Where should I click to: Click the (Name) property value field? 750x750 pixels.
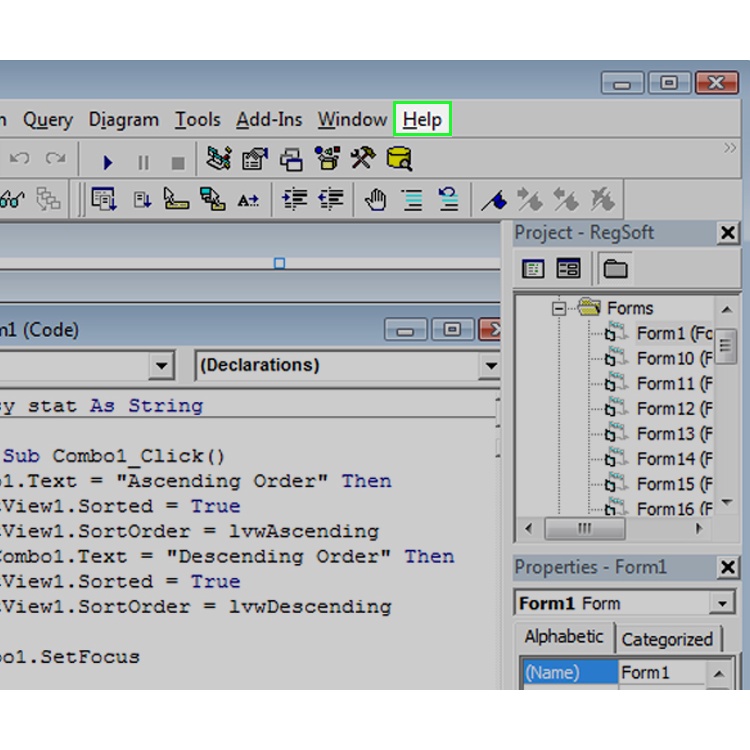click(x=660, y=673)
